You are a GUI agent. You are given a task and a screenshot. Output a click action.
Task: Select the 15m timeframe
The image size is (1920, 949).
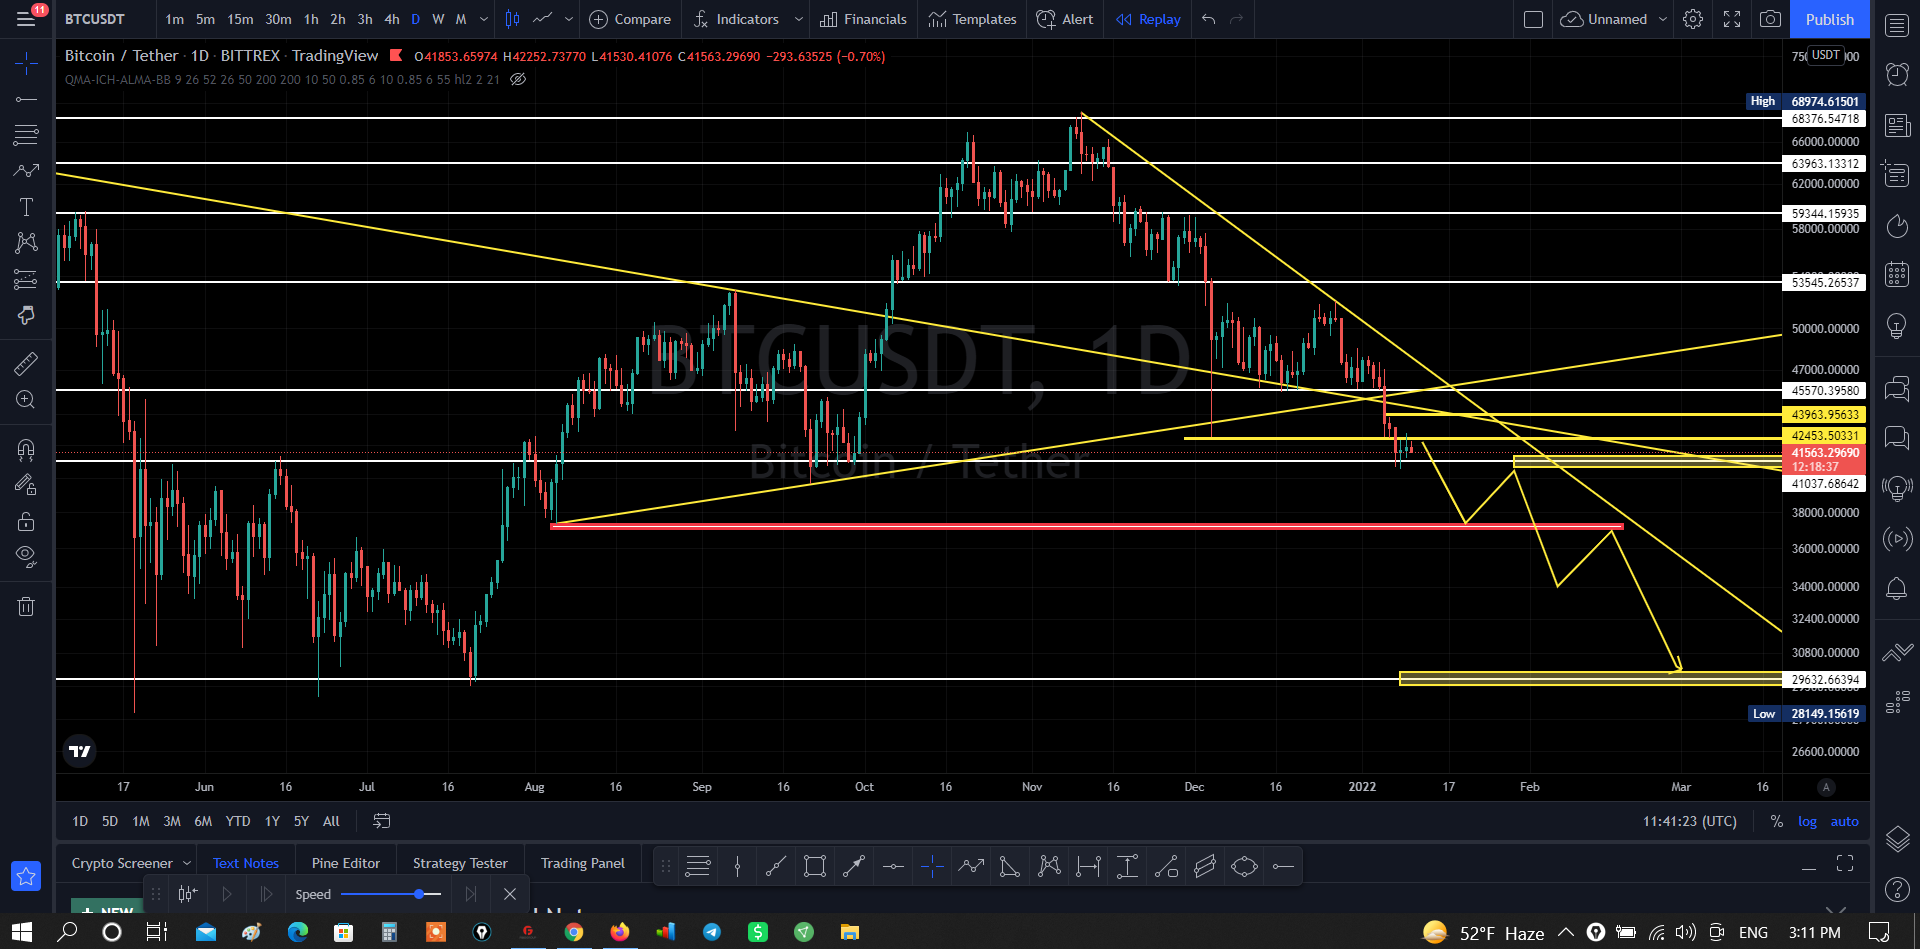click(x=240, y=19)
